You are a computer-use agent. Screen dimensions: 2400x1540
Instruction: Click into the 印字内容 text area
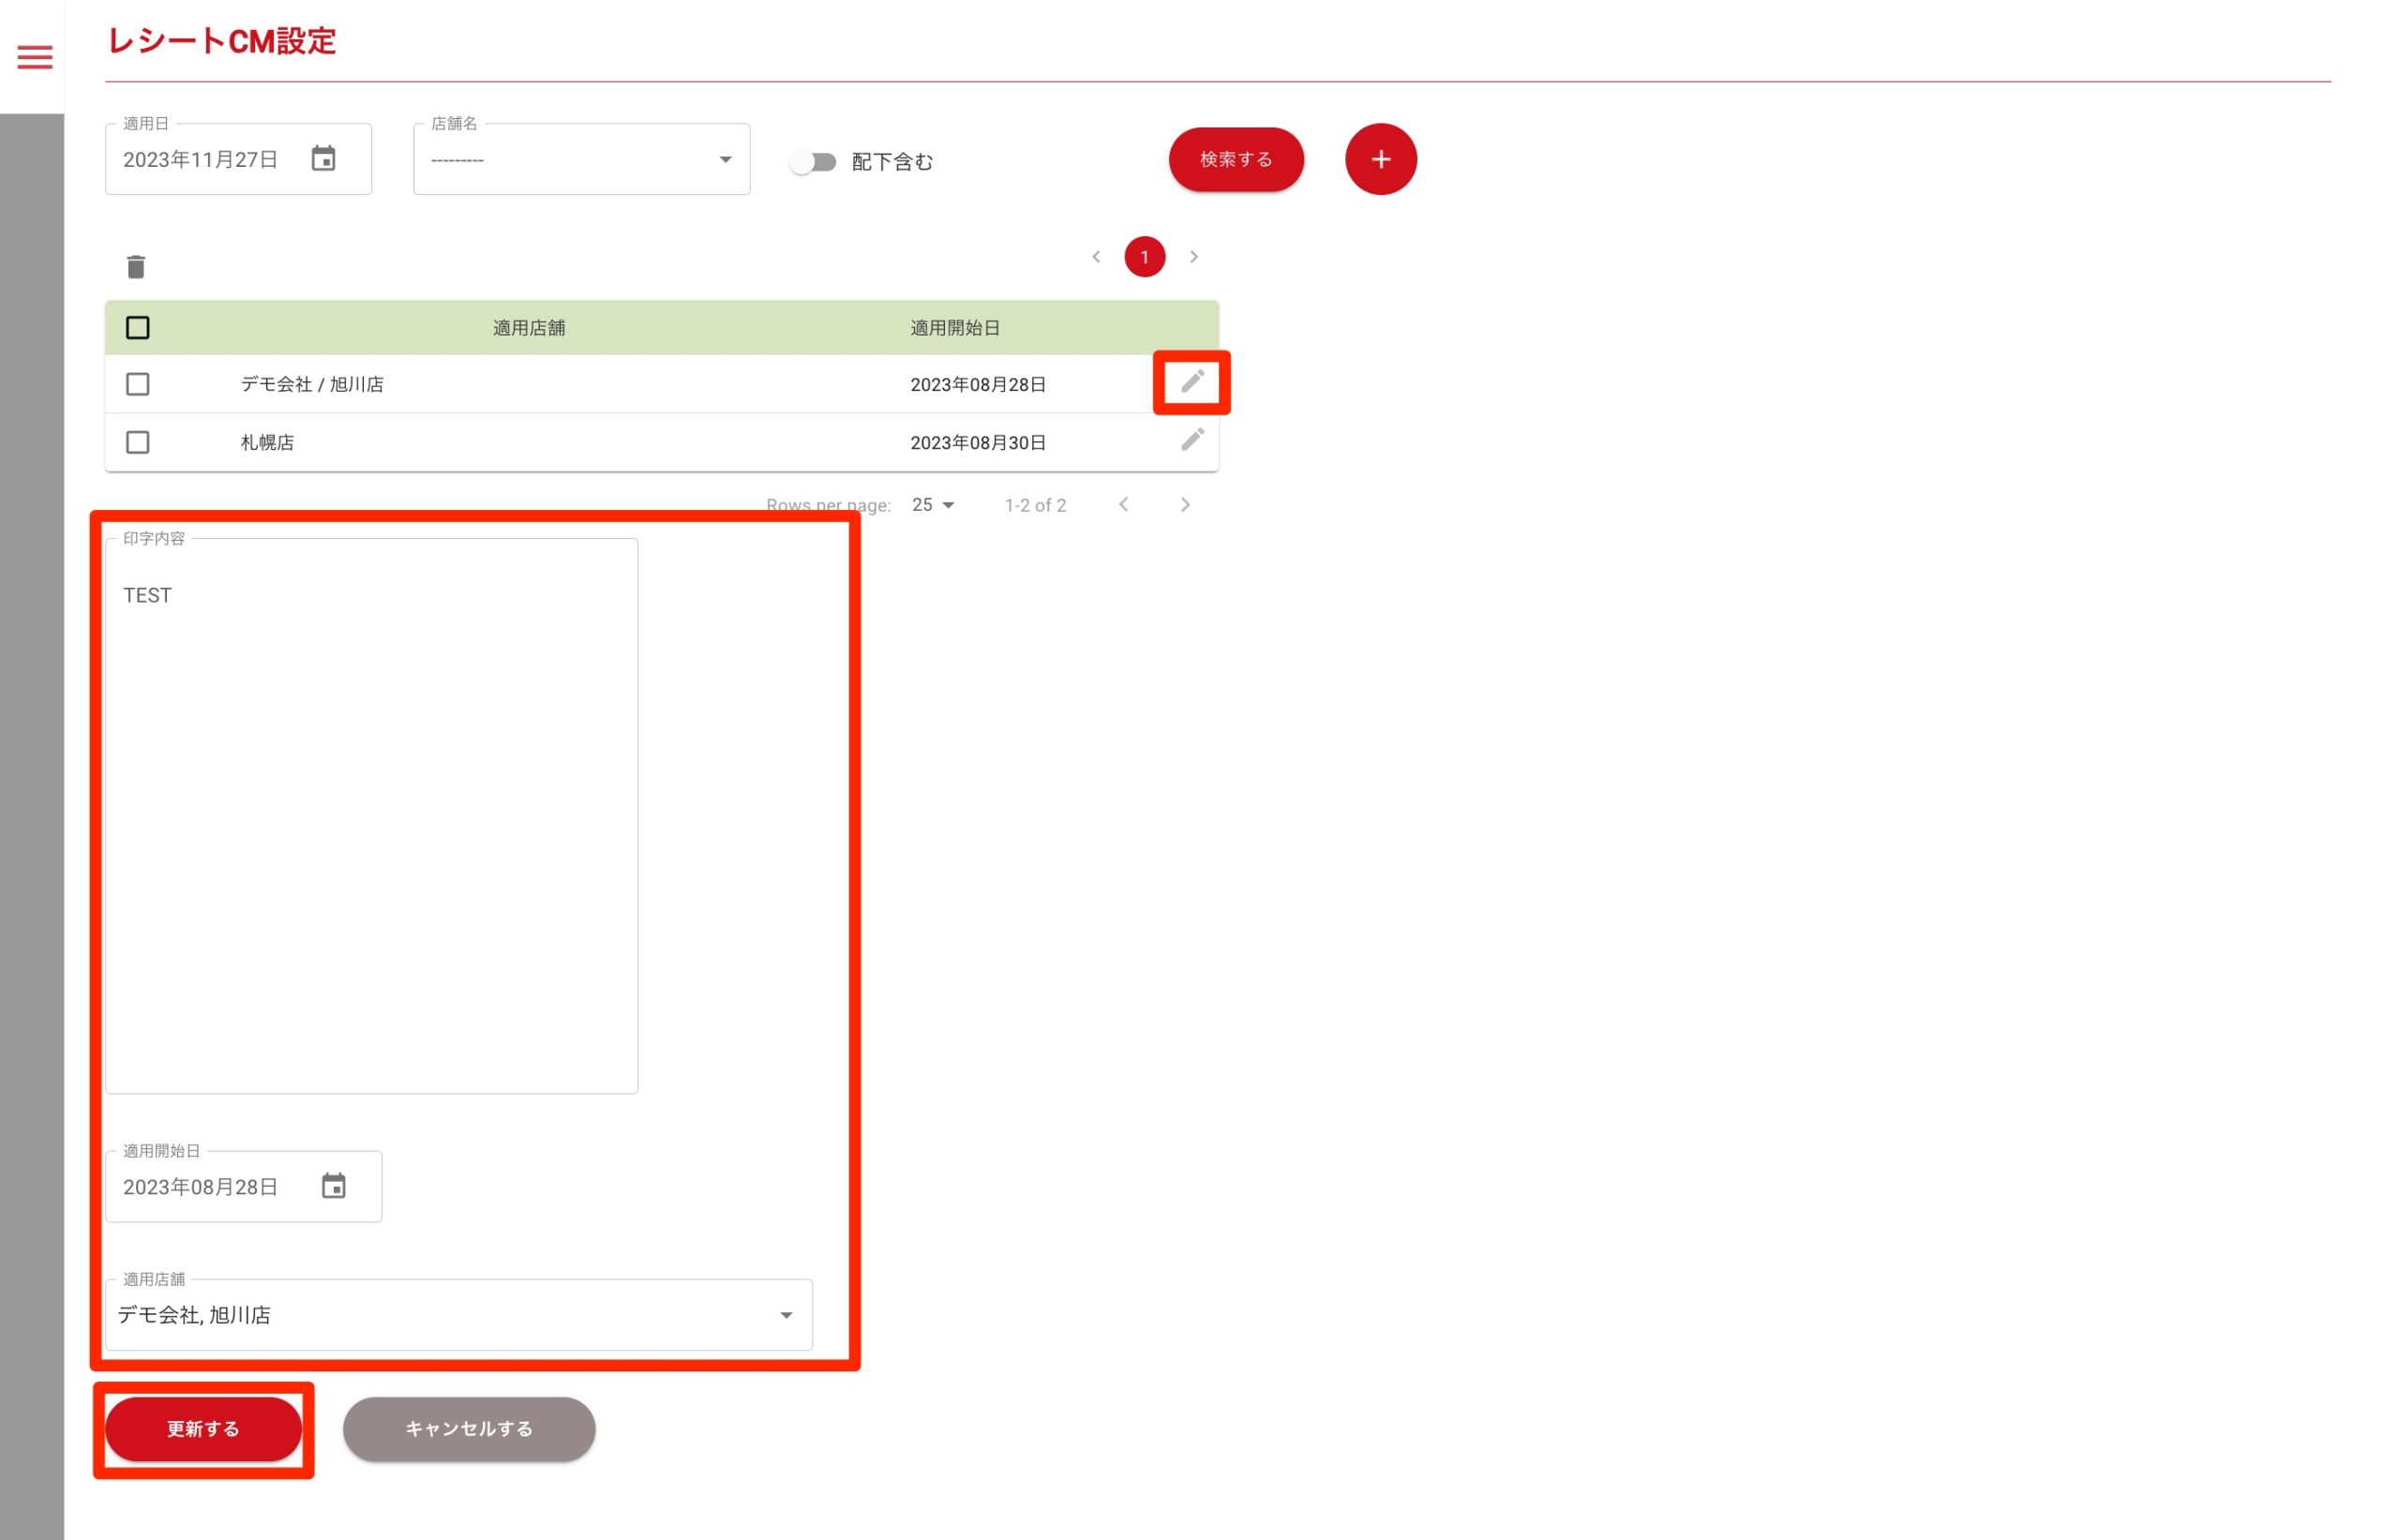click(371, 815)
